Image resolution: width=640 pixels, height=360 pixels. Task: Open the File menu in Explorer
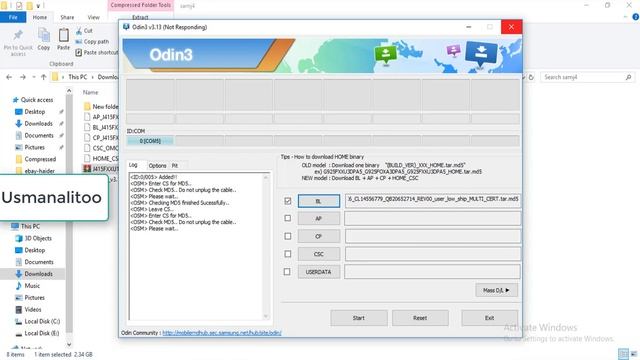point(13,17)
